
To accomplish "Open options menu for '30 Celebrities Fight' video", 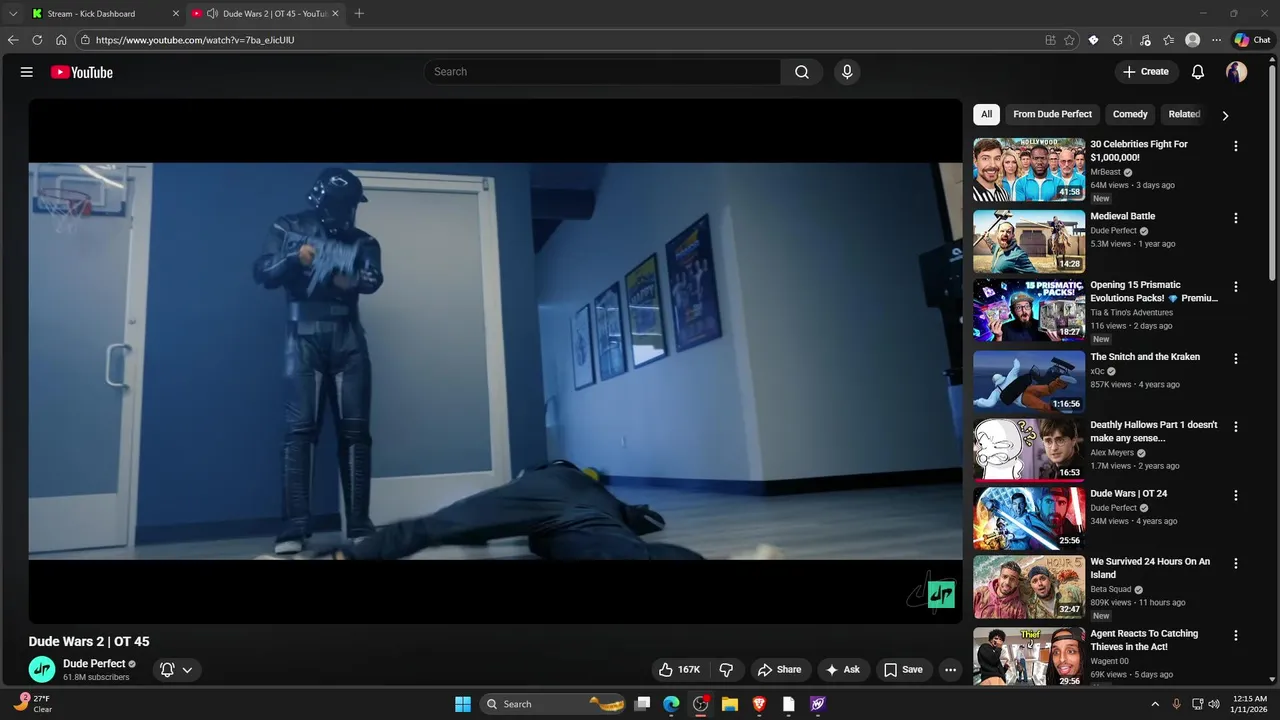I will click(1236, 146).
